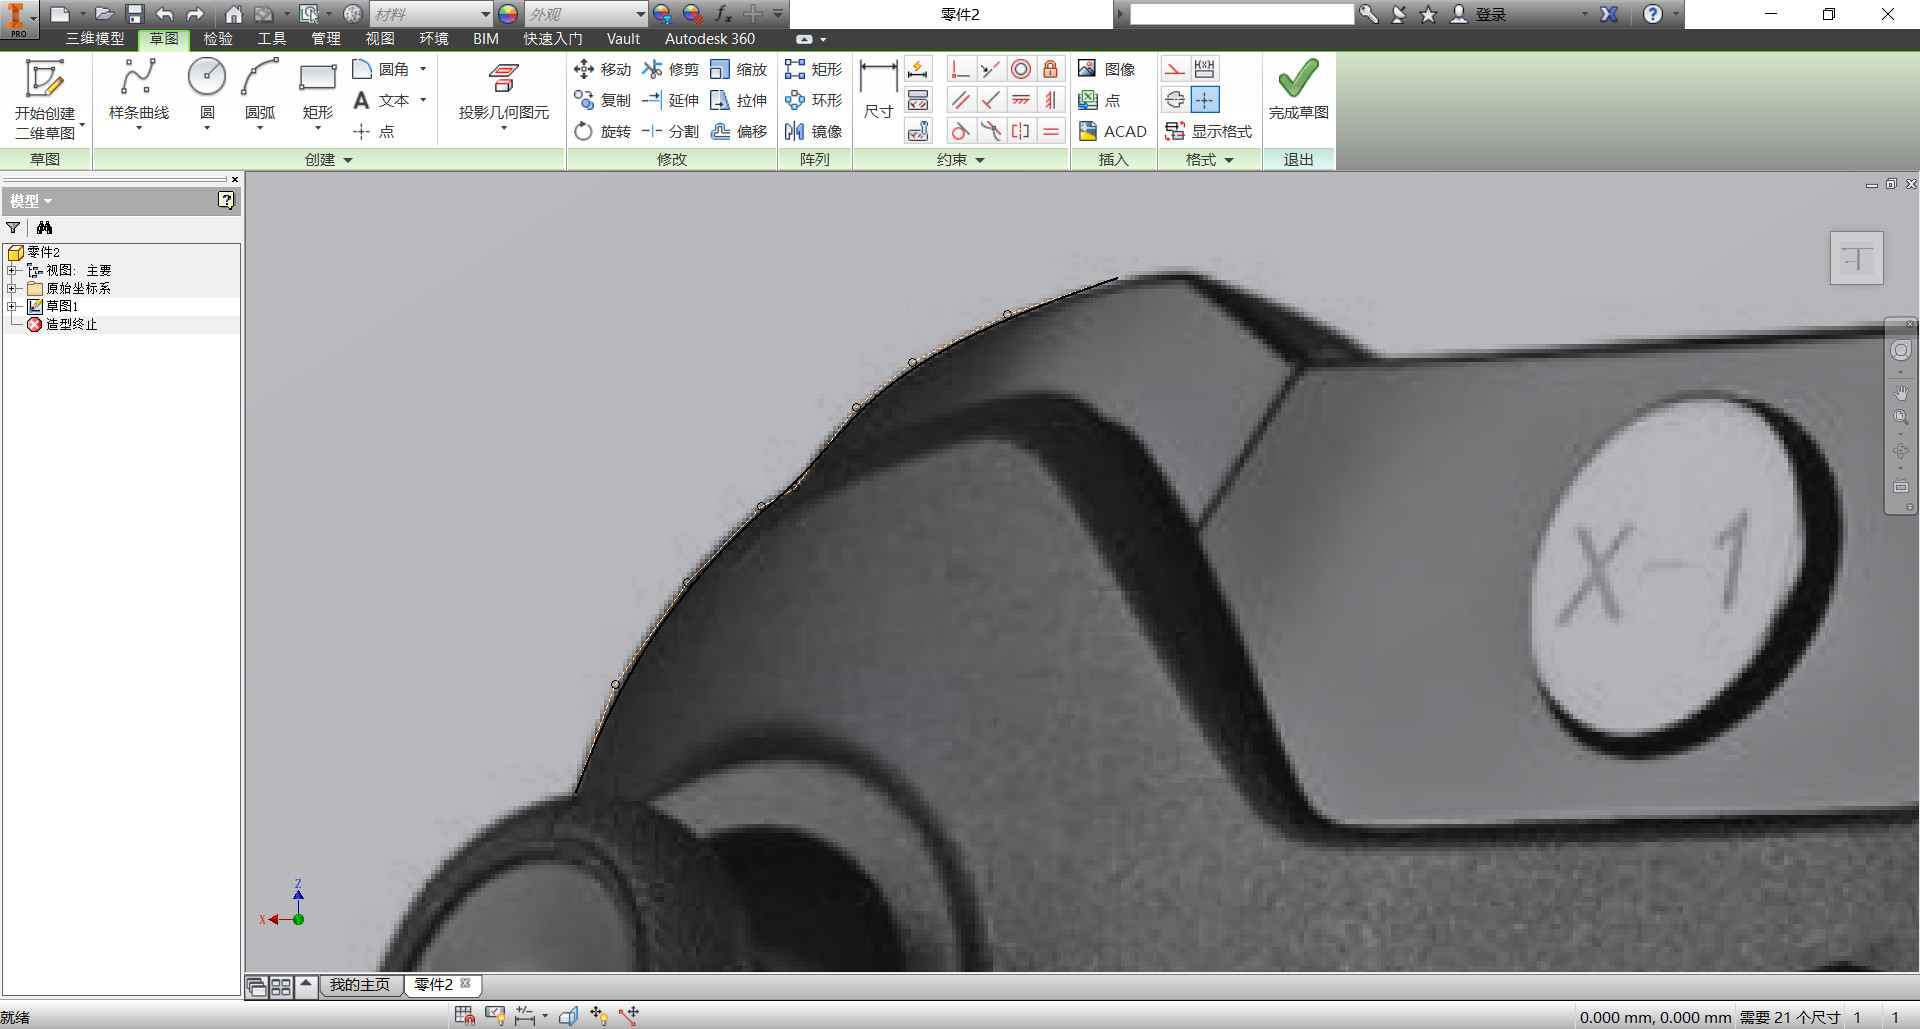Select the Dimension (尺寸) tool

coord(878,90)
